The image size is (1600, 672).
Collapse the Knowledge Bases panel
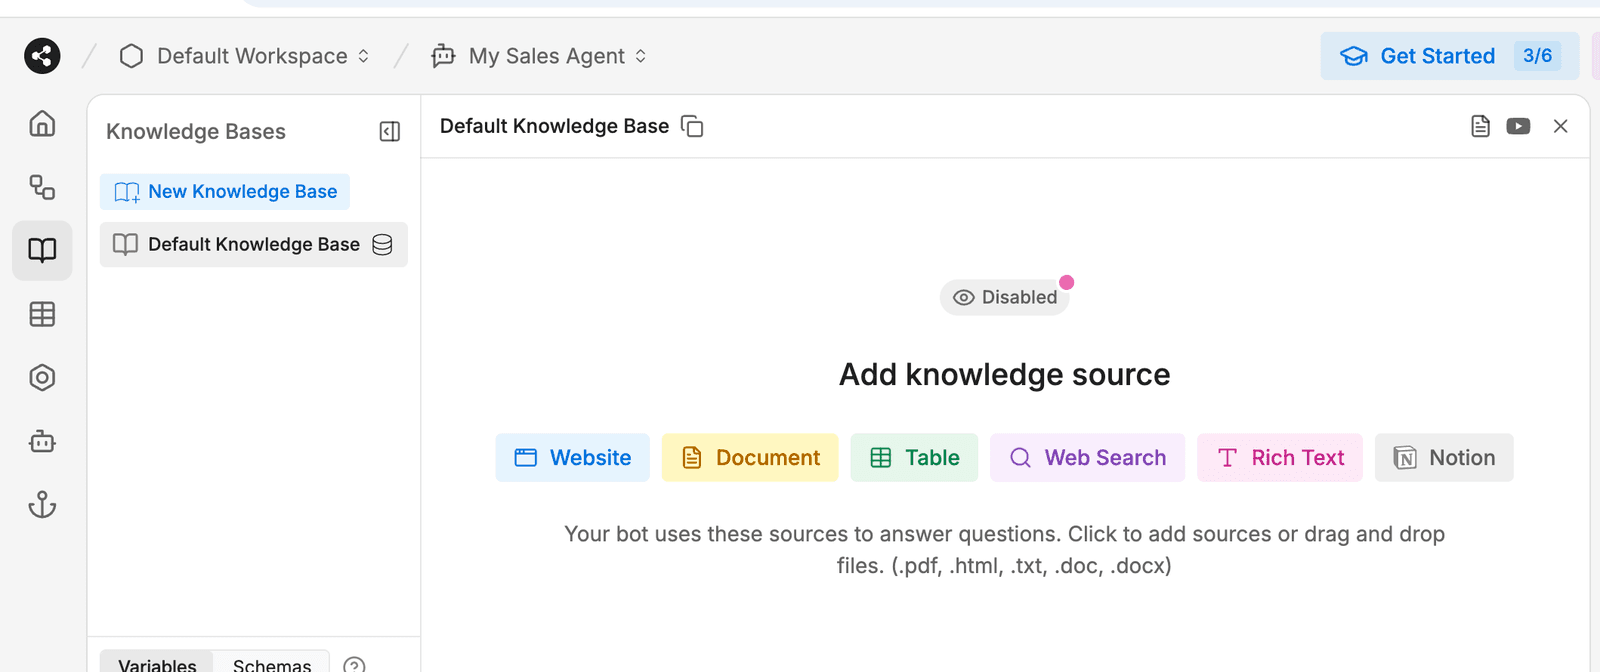click(390, 132)
